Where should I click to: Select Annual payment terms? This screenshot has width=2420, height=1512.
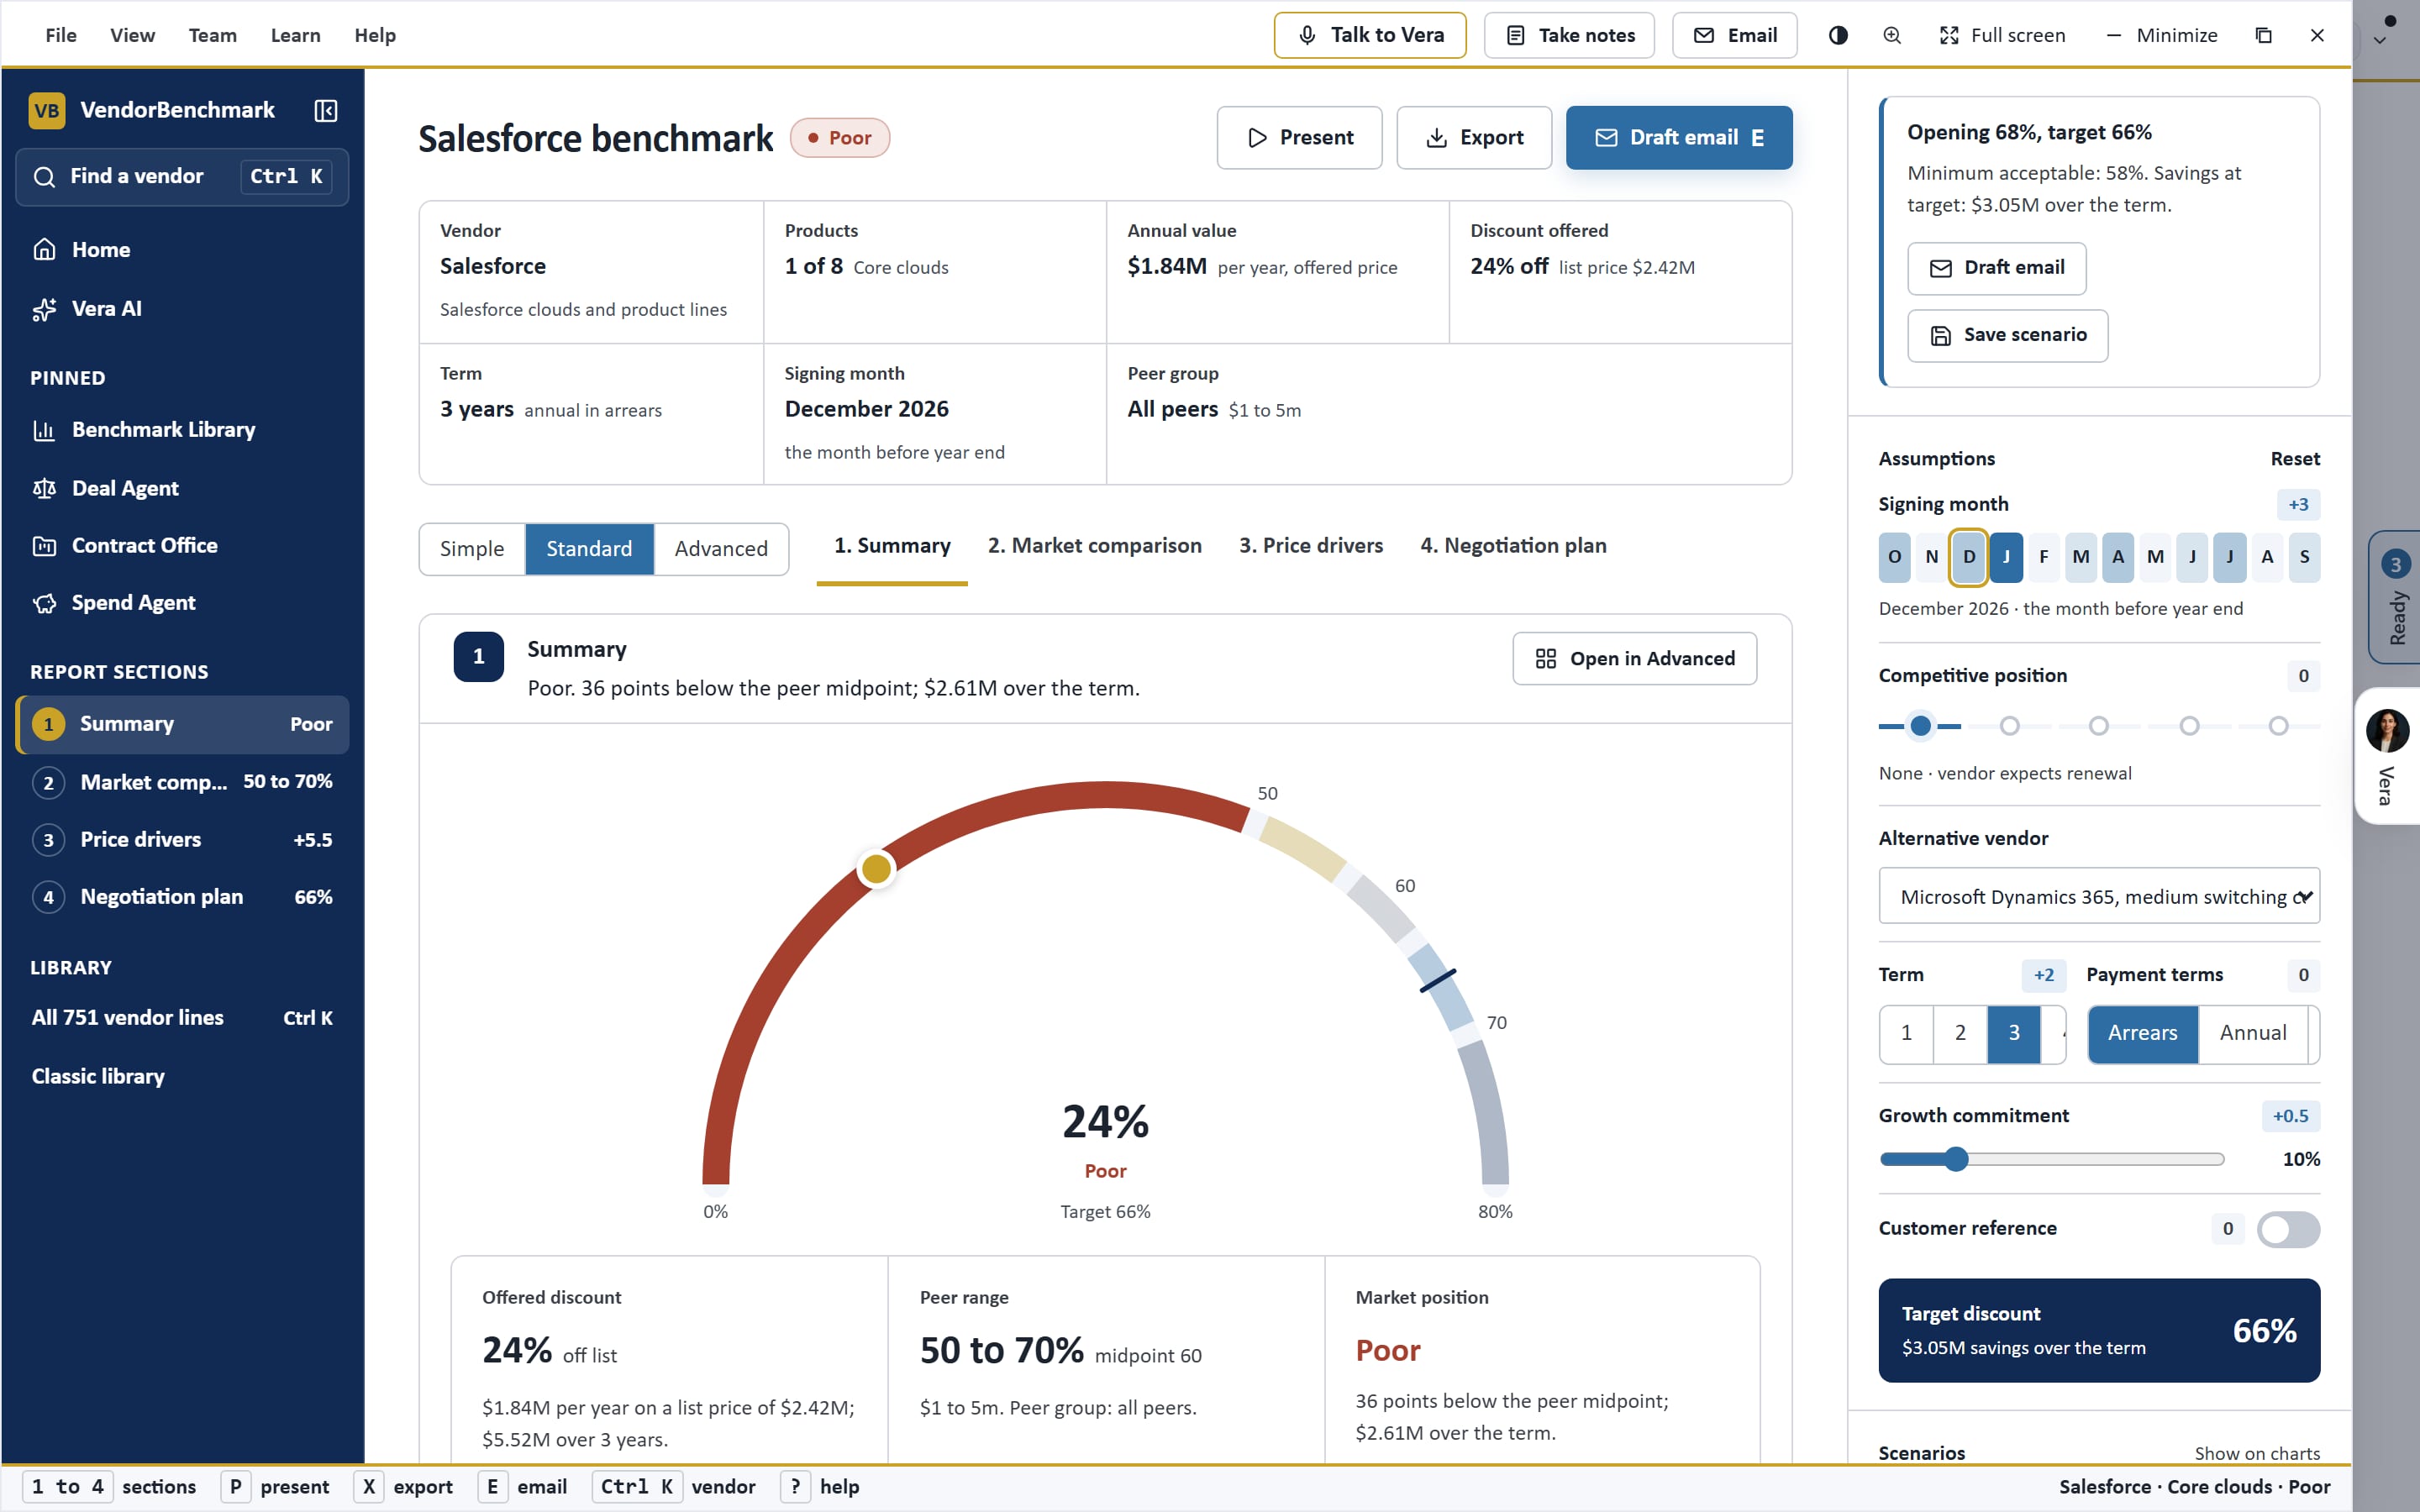[x=2253, y=1034]
